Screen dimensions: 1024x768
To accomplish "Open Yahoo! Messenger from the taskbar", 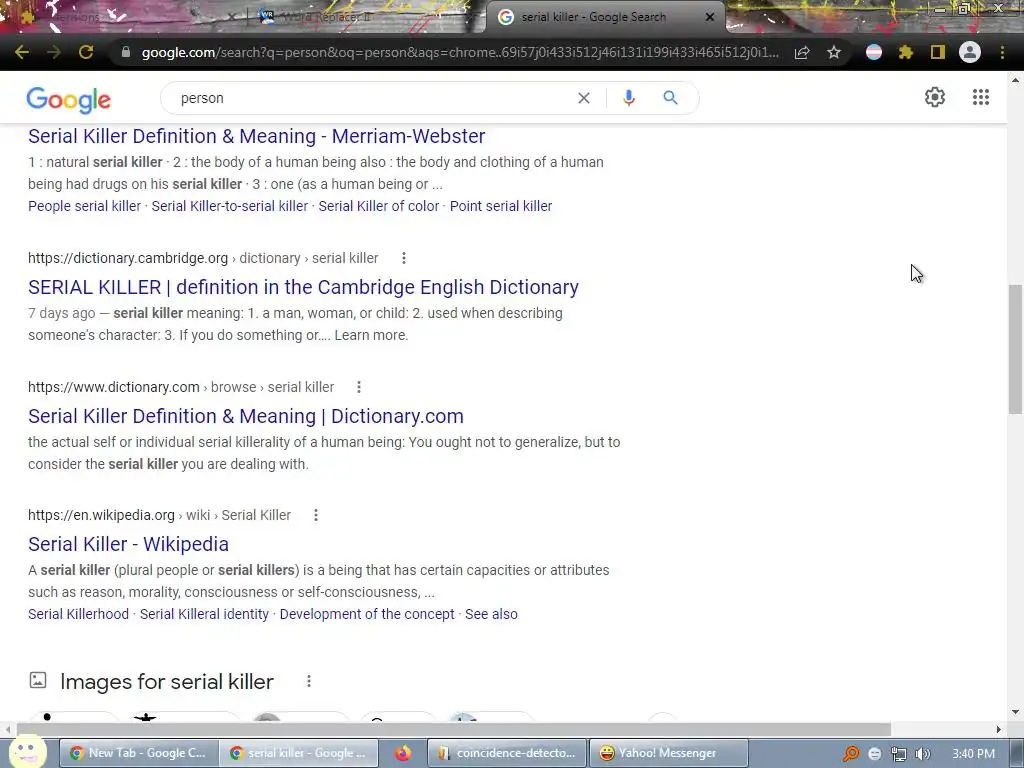I will point(669,753).
